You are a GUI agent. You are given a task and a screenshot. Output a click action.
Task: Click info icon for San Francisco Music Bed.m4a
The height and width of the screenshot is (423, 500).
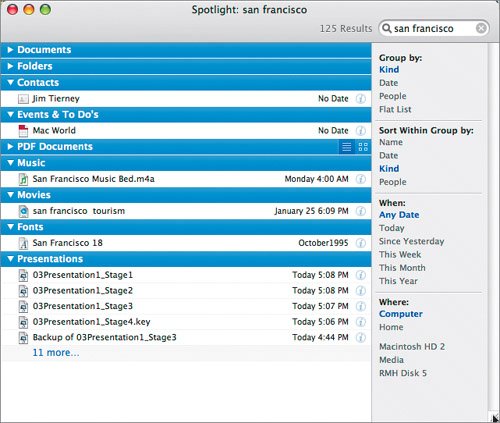(360, 179)
